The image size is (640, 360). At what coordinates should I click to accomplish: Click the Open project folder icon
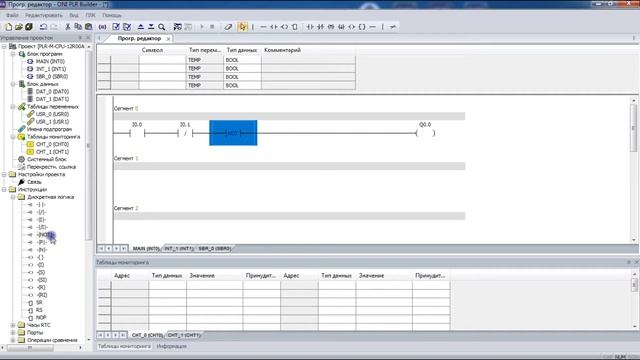[x=18, y=27]
